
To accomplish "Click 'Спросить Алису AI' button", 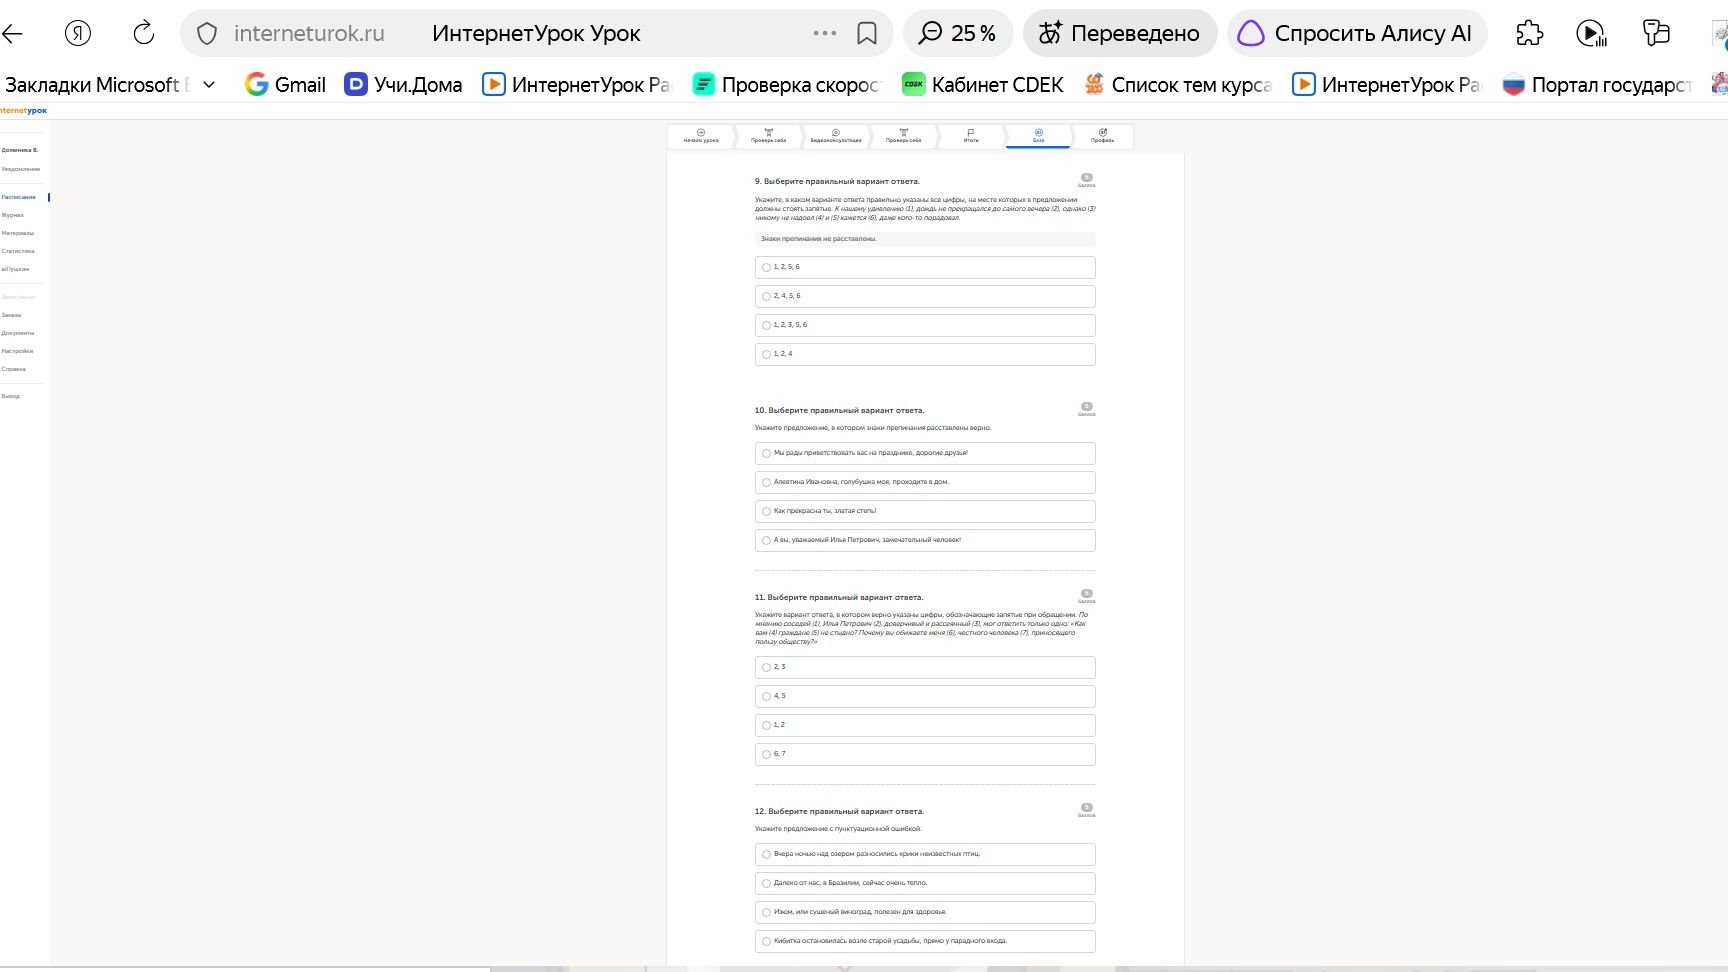I will coord(1356,33).
